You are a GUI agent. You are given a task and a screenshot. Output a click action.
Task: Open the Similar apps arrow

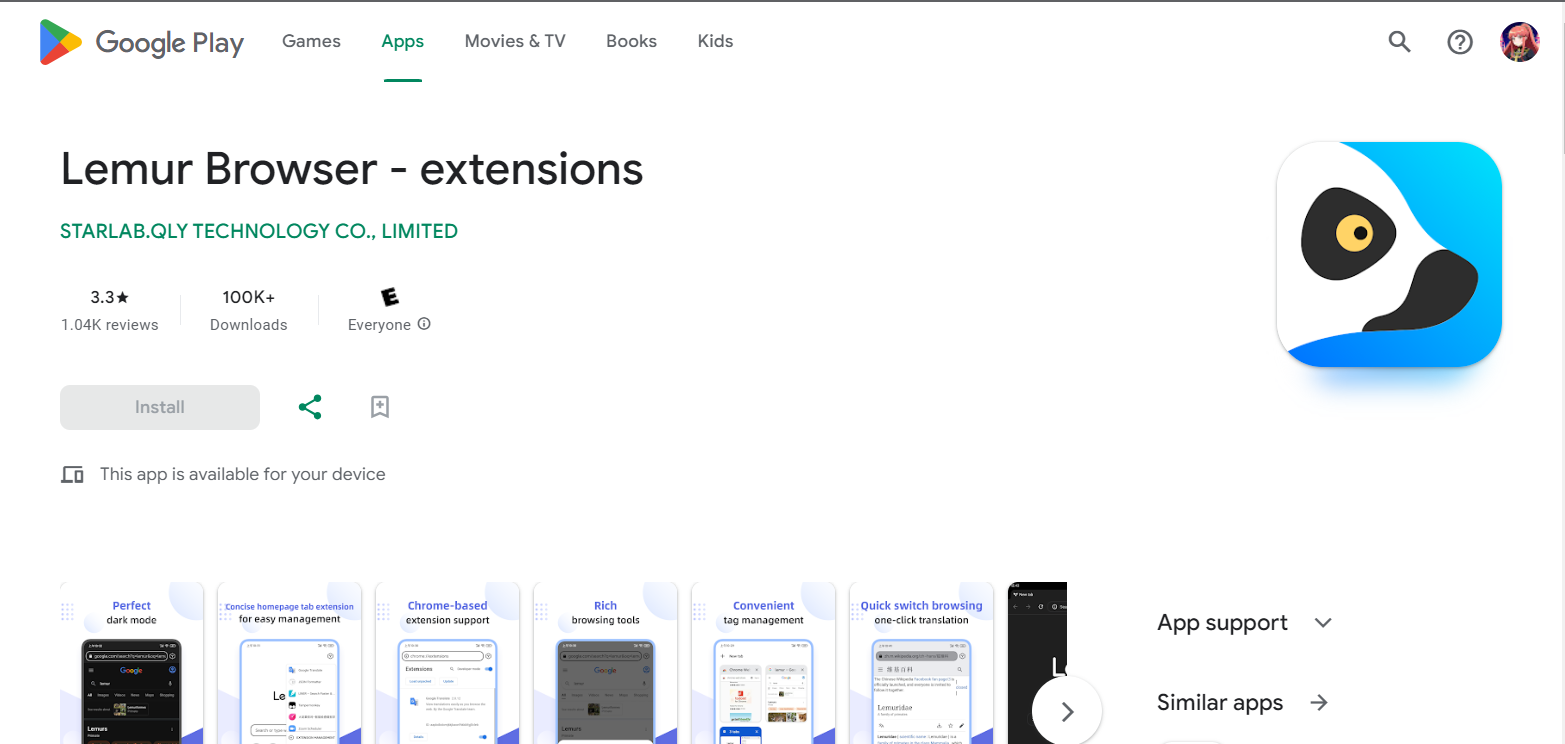point(1319,702)
